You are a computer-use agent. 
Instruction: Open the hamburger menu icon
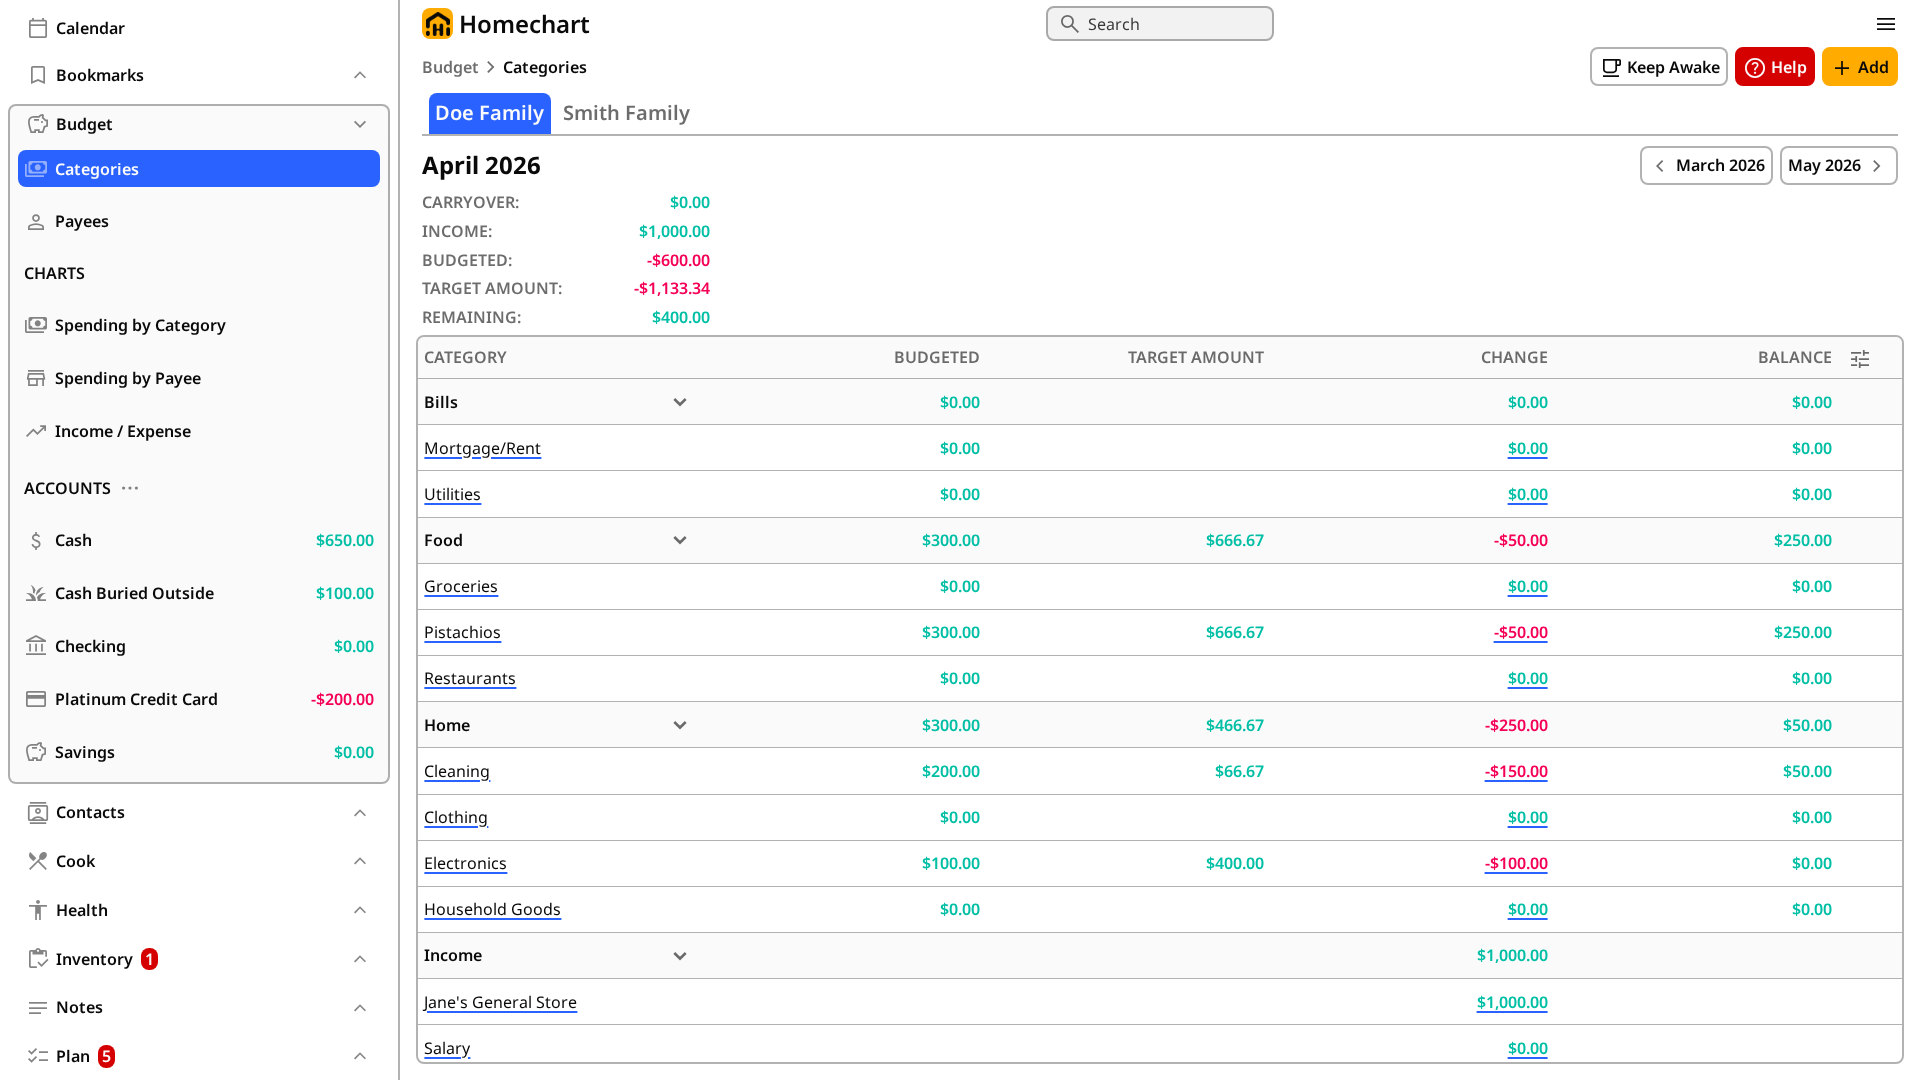coord(1885,24)
